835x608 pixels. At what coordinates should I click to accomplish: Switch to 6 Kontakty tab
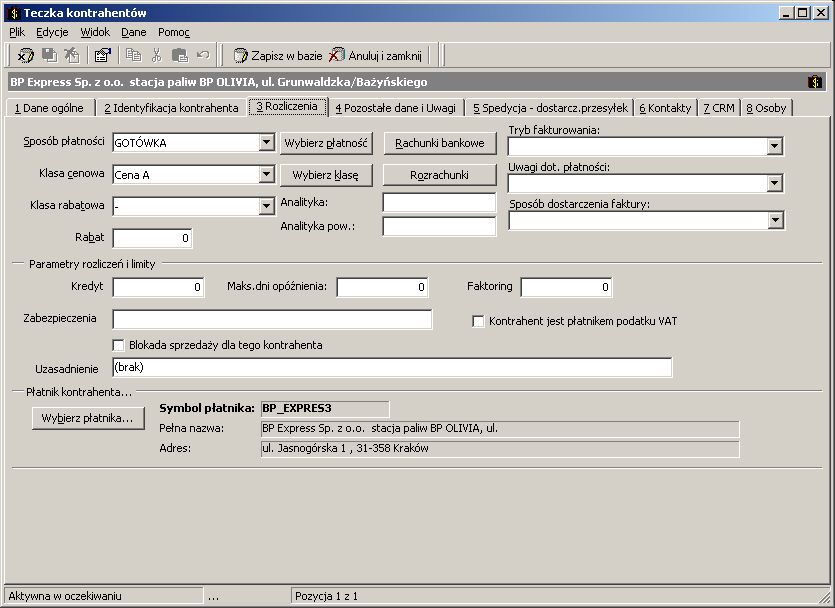tap(665, 108)
